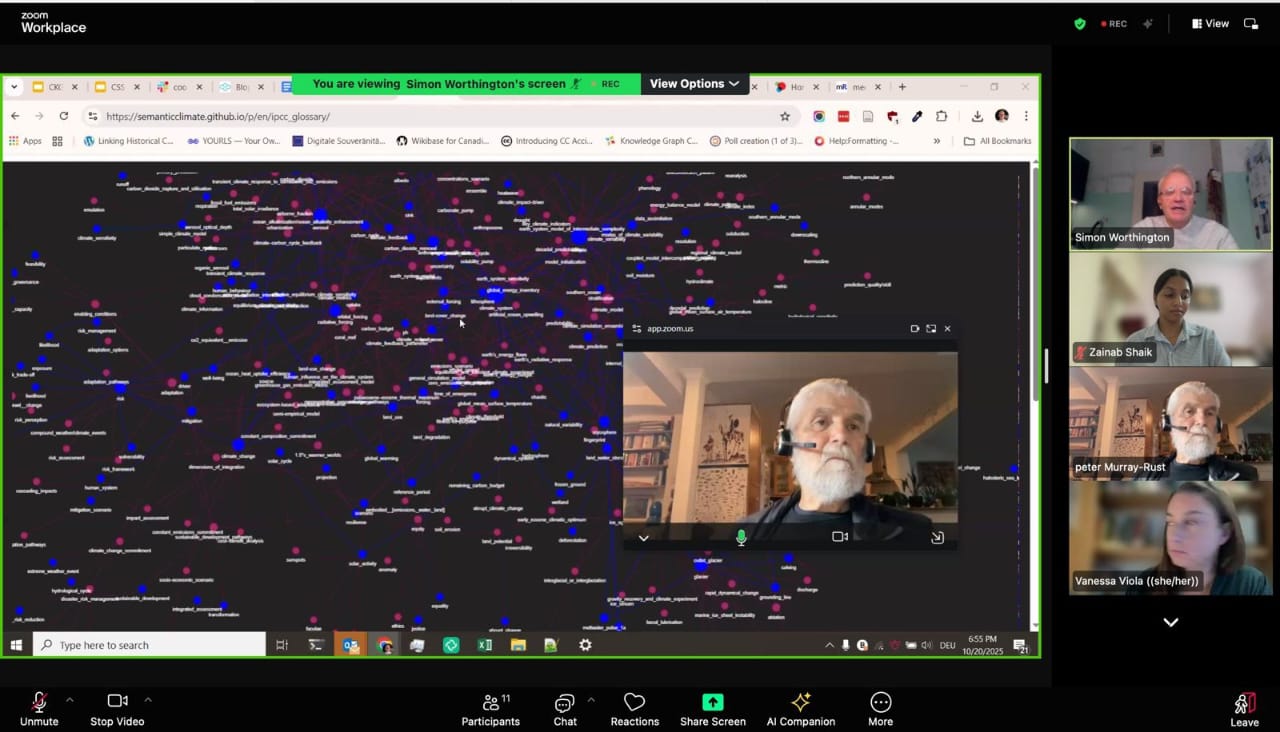This screenshot has width=1280, height=732.
Task: Click the sparkle icon next to REC
Action: [1150, 24]
